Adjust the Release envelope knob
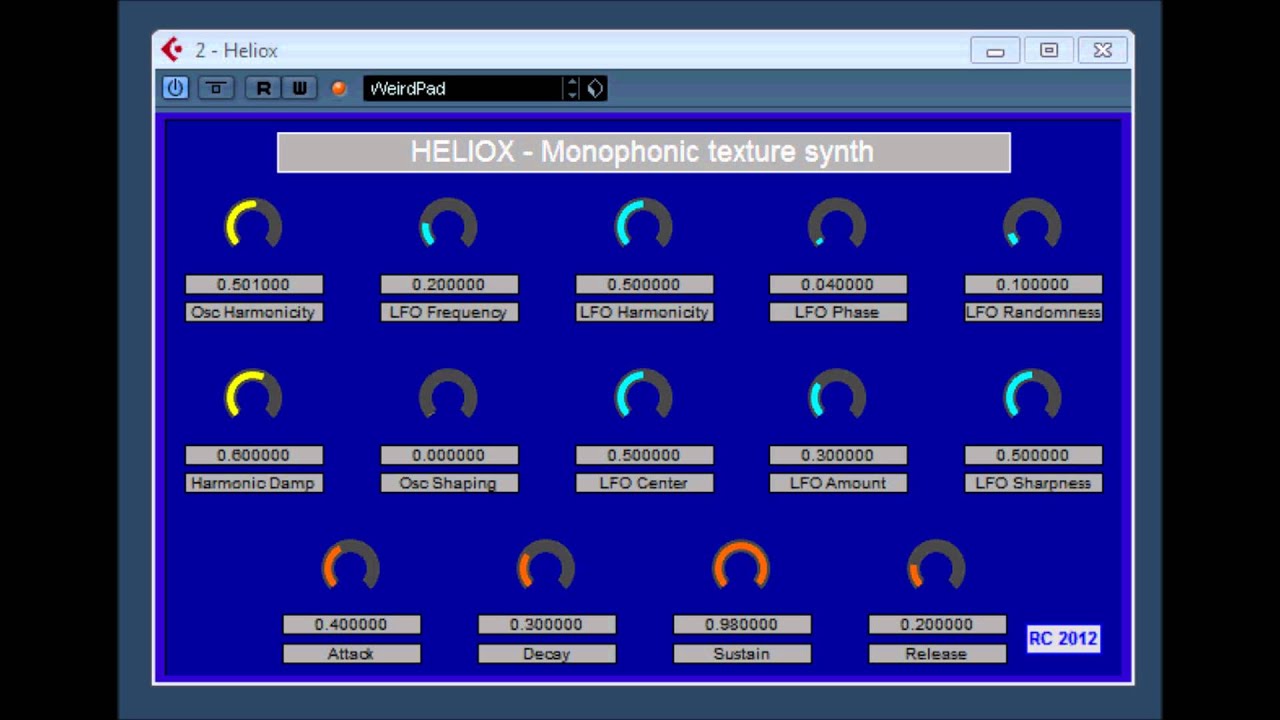The width and height of the screenshot is (1280, 720). [x=936, y=567]
